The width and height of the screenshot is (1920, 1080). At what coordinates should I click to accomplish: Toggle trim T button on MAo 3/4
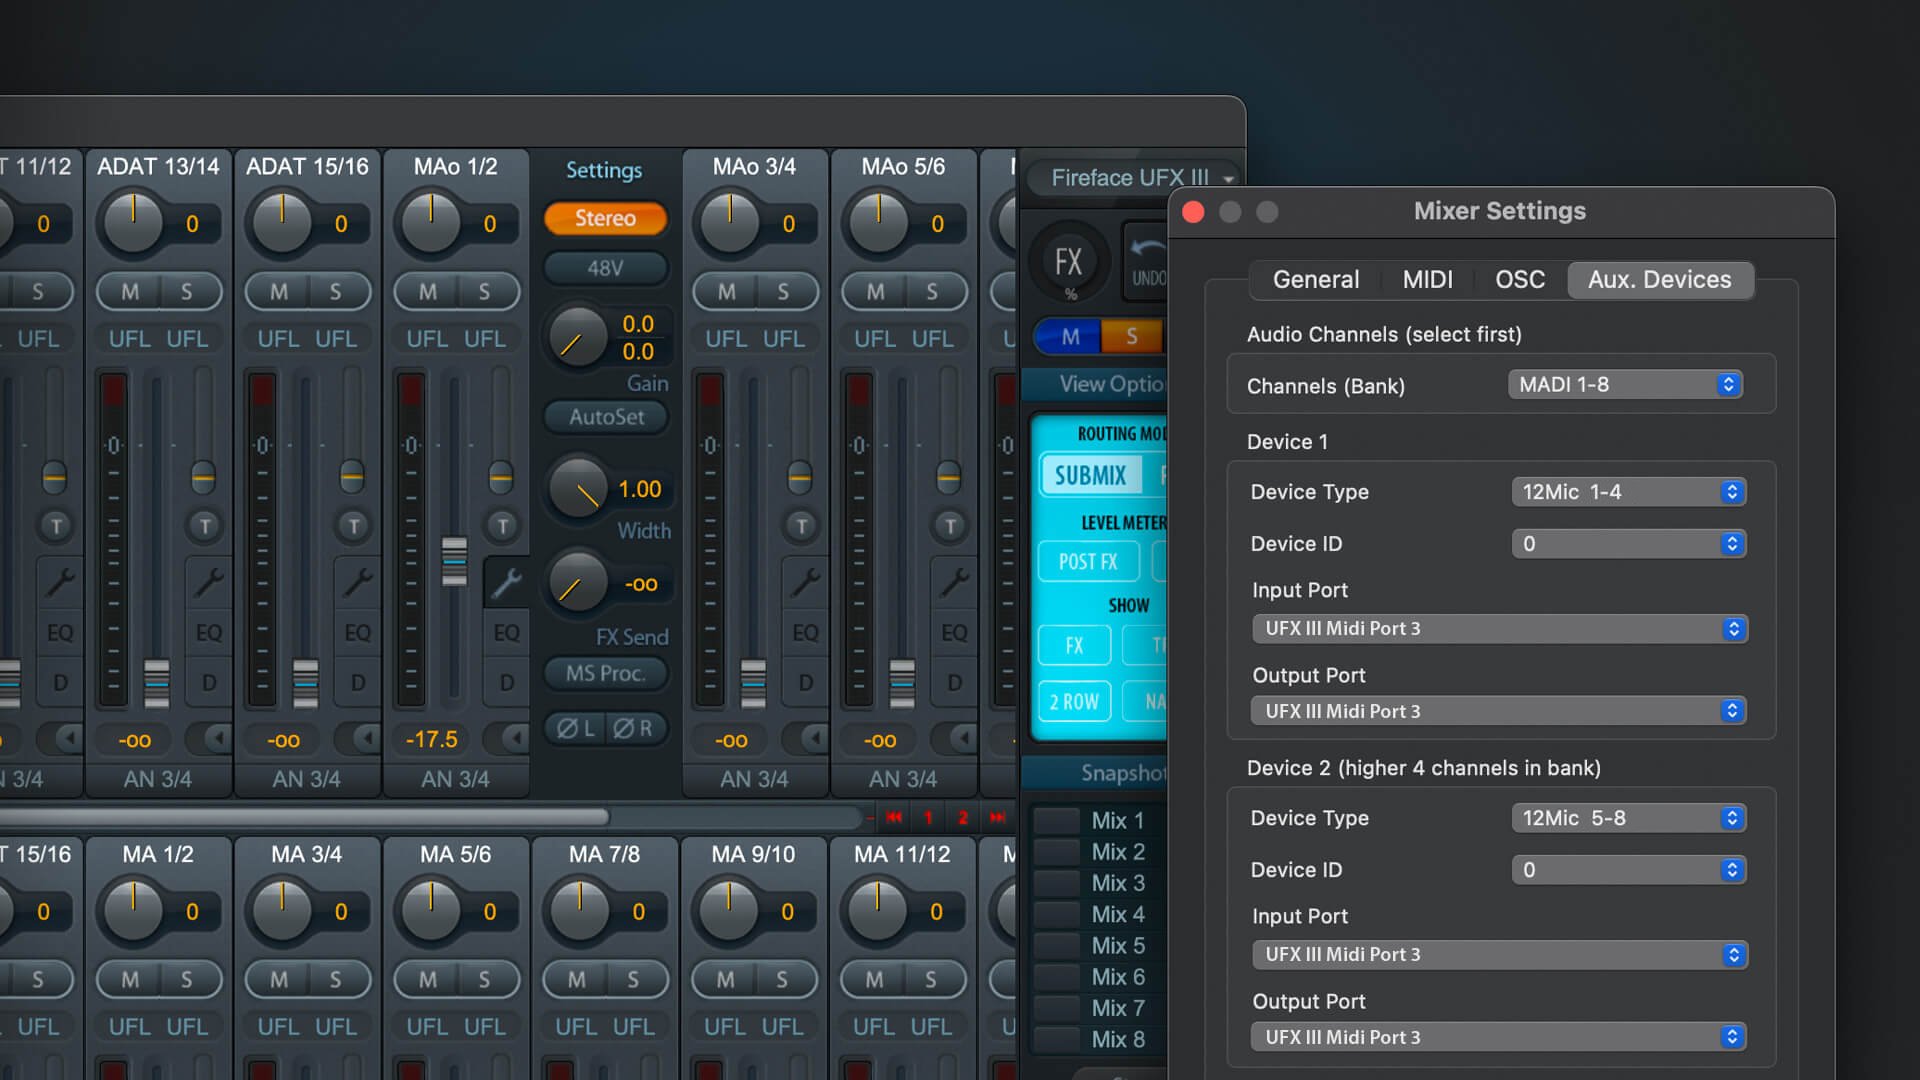click(801, 526)
